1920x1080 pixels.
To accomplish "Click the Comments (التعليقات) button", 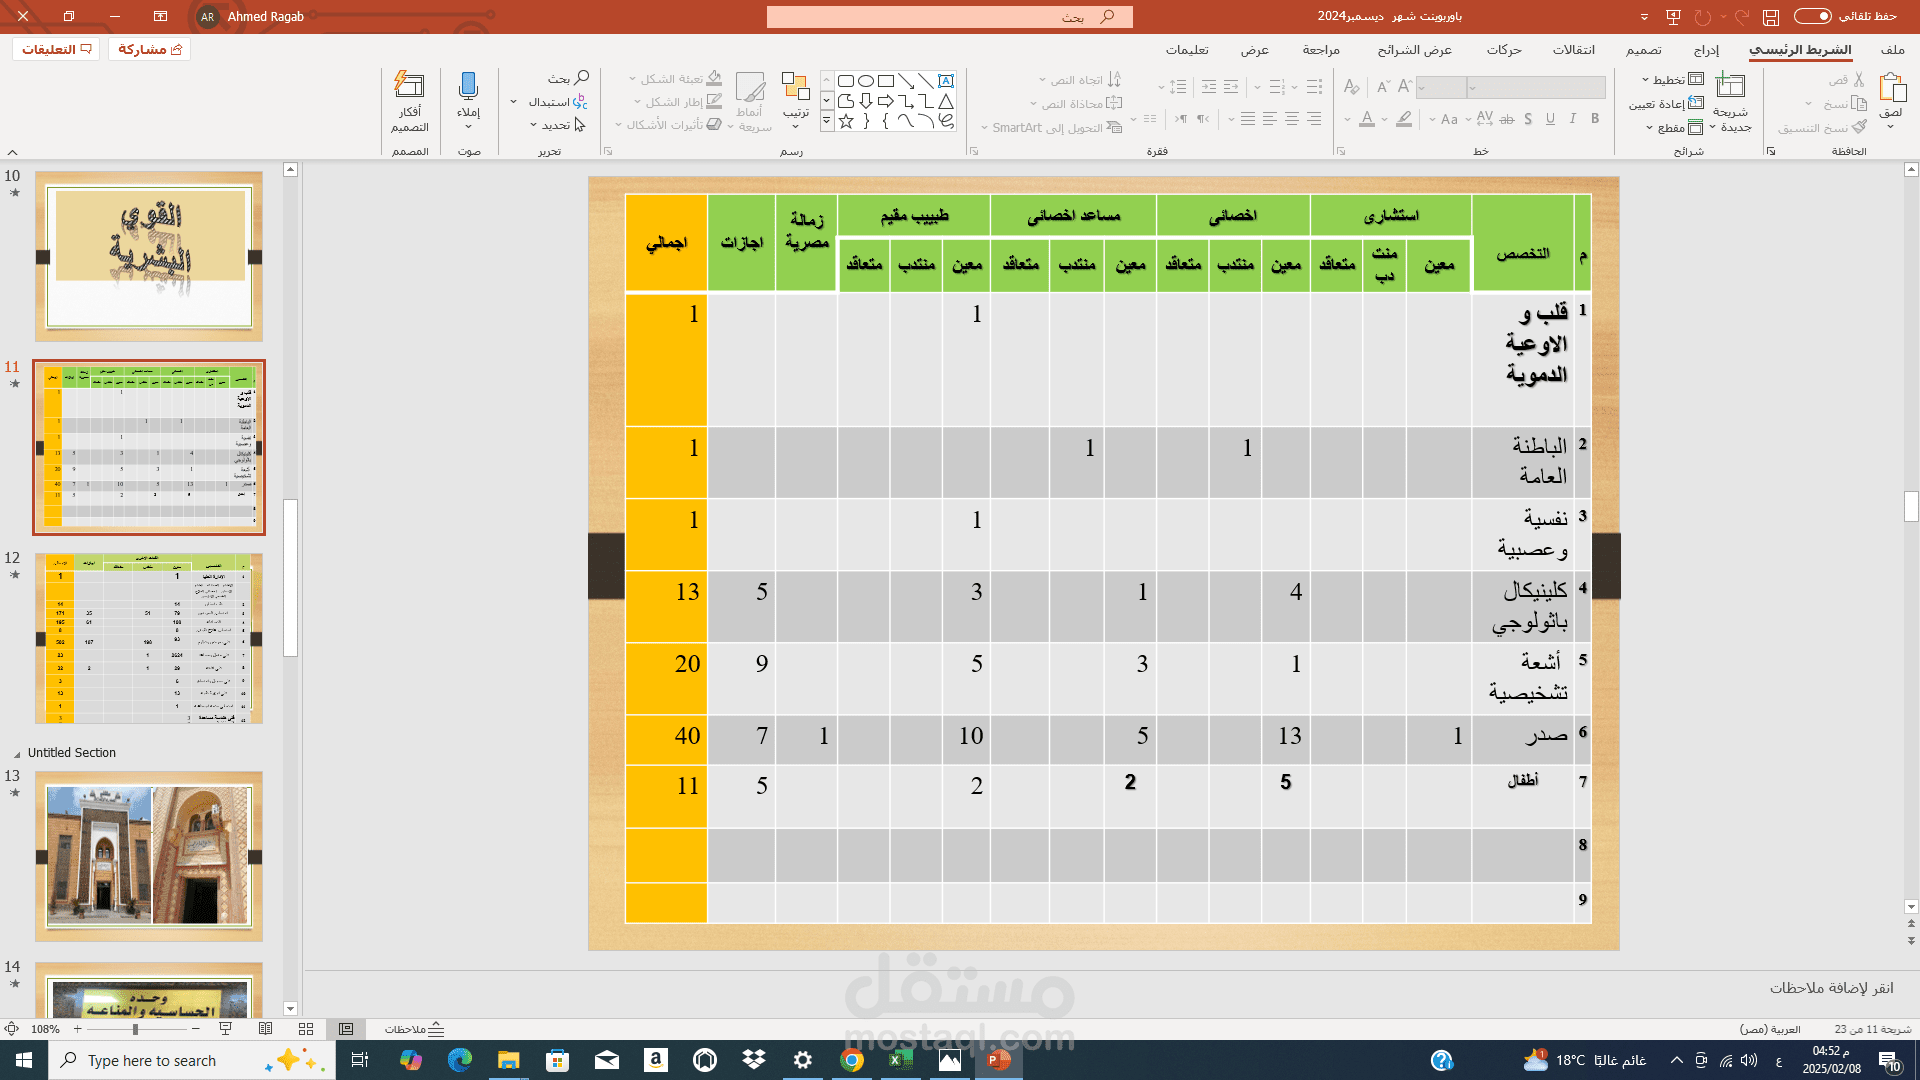I will 56,49.
